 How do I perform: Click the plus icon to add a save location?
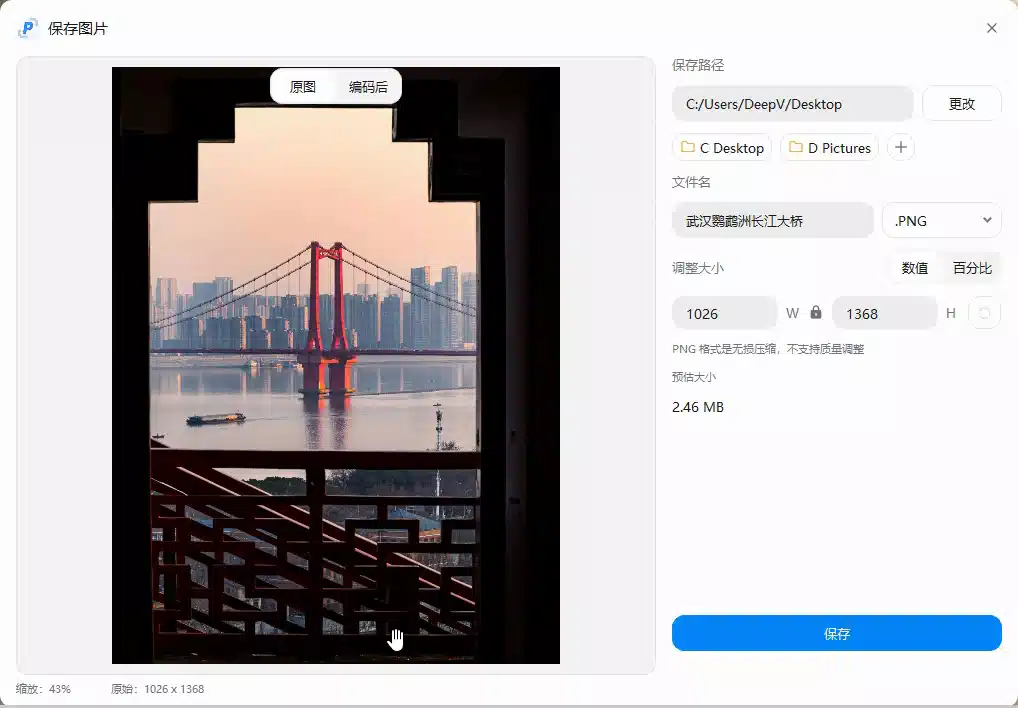[900, 147]
